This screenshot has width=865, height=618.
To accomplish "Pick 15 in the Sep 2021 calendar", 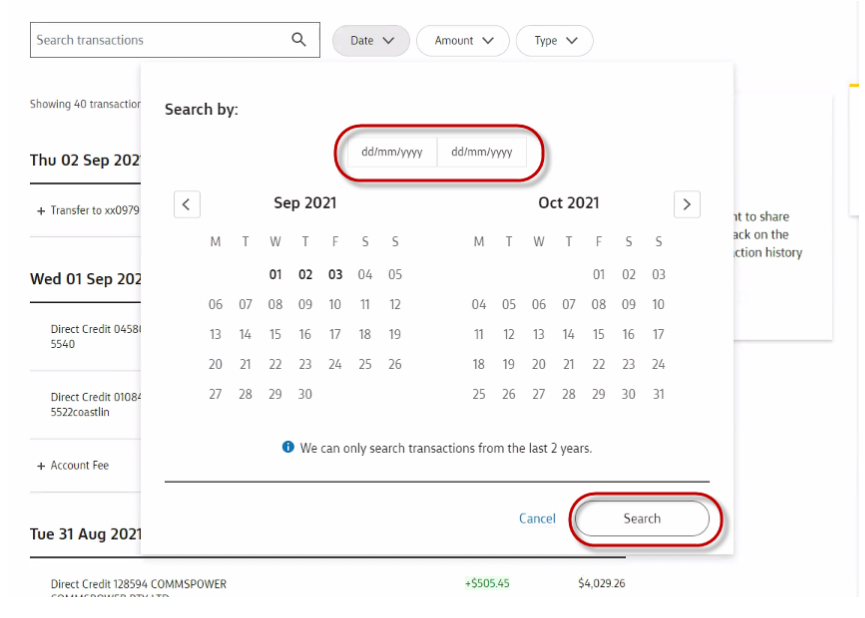I will tap(275, 335).
